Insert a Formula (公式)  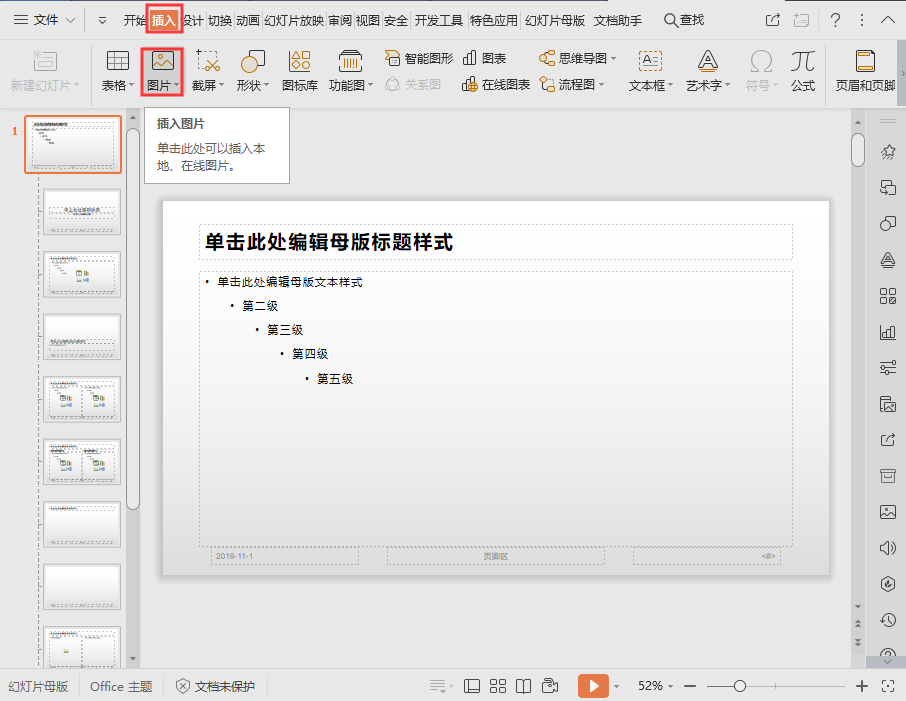[802, 71]
